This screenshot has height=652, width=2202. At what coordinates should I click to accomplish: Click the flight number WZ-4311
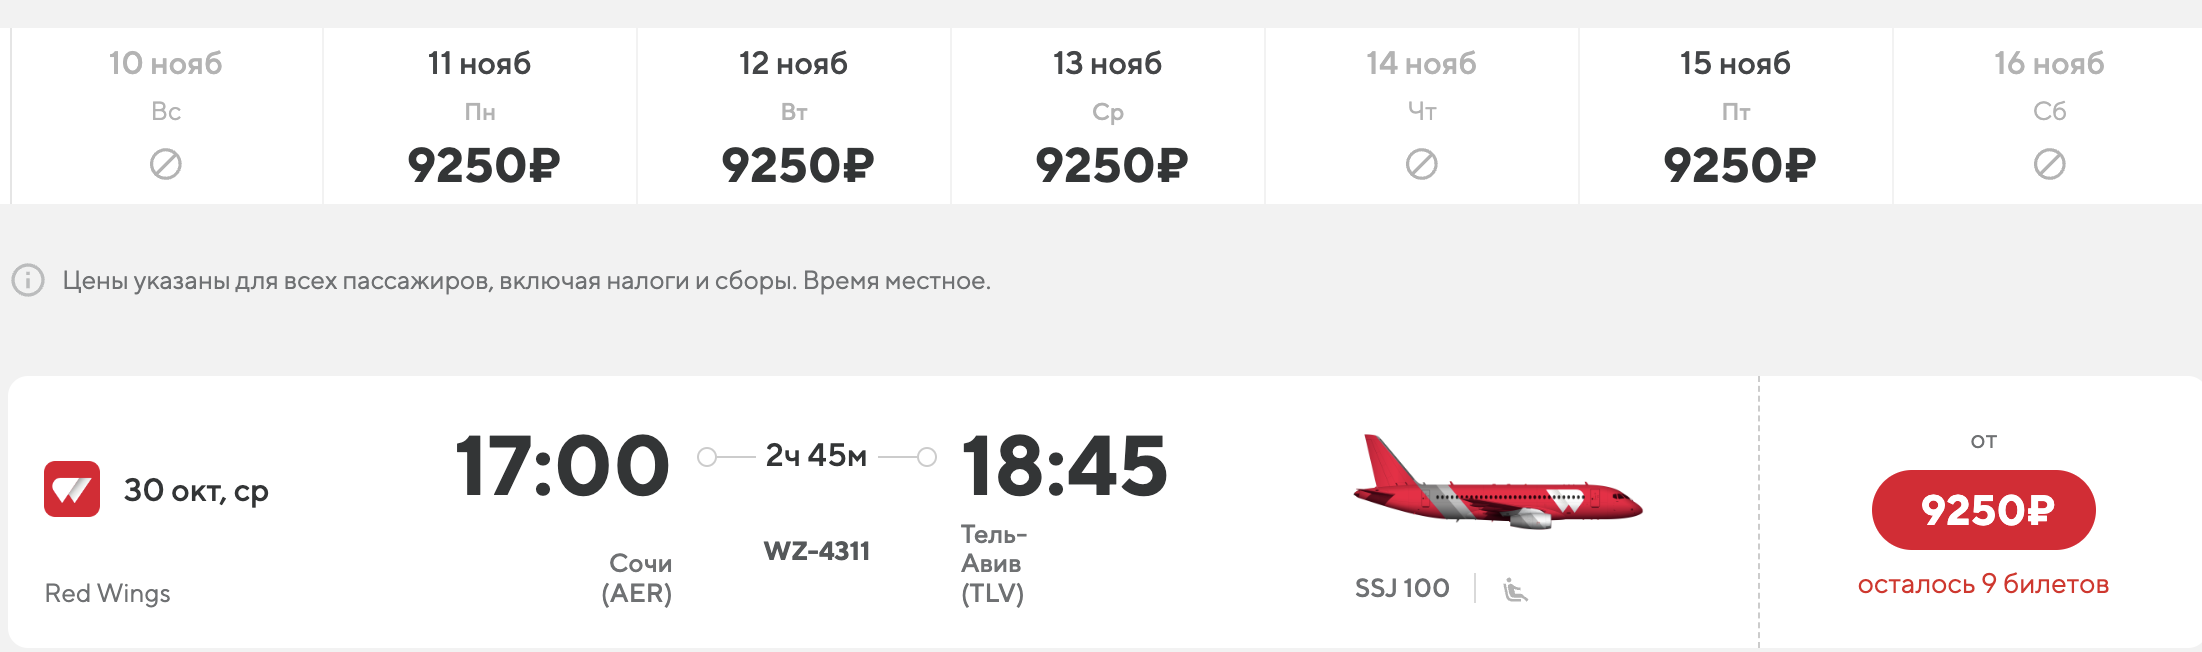click(x=817, y=551)
